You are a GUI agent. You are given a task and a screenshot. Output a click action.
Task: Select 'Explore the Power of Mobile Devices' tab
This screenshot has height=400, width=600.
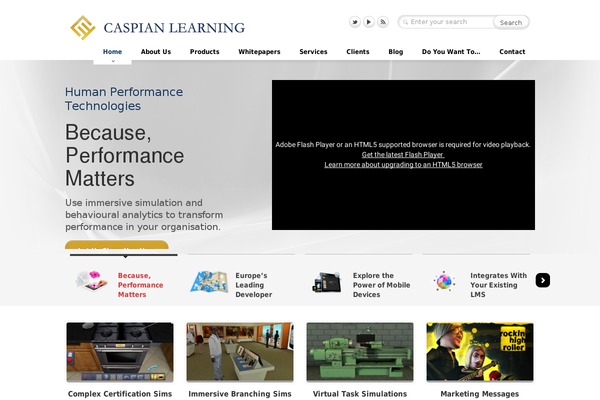(382, 285)
